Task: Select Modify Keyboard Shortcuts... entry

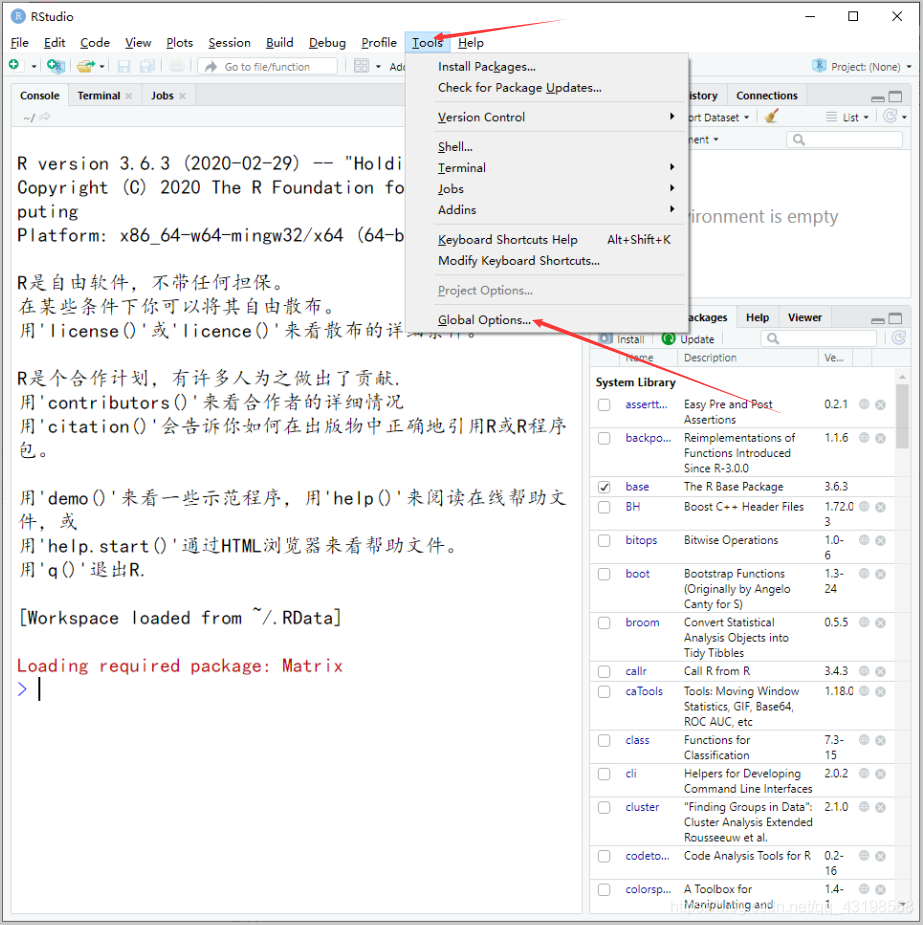Action: coord(518,261)
